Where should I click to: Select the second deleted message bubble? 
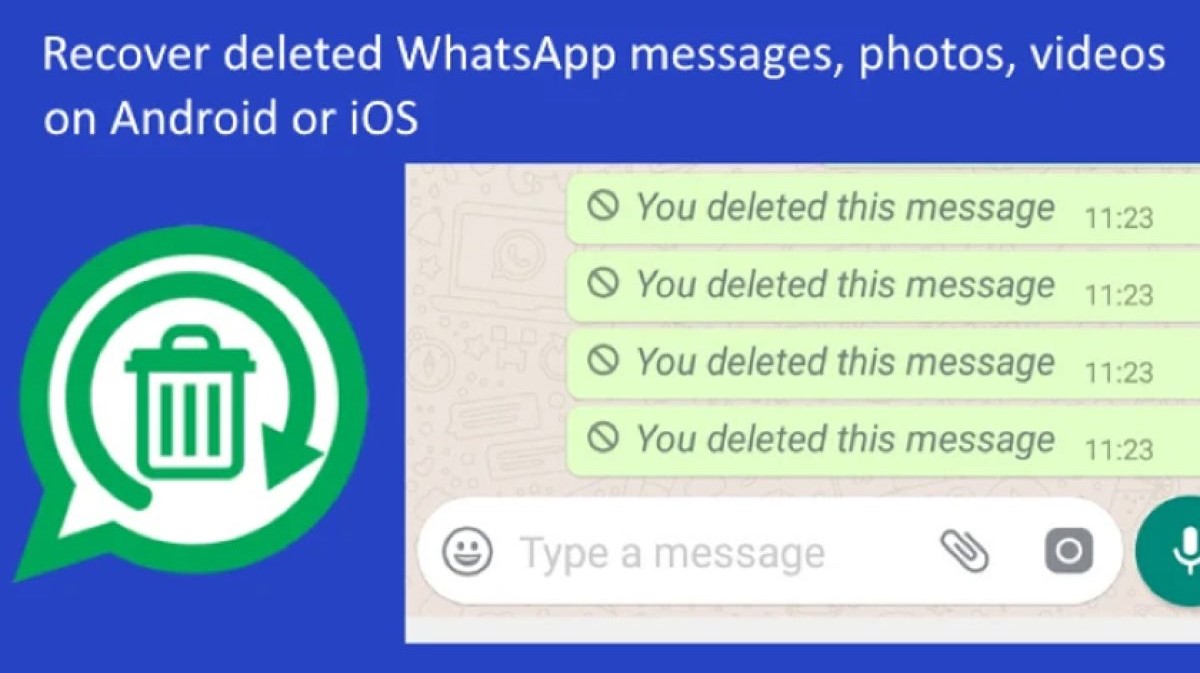coord(883,286)
